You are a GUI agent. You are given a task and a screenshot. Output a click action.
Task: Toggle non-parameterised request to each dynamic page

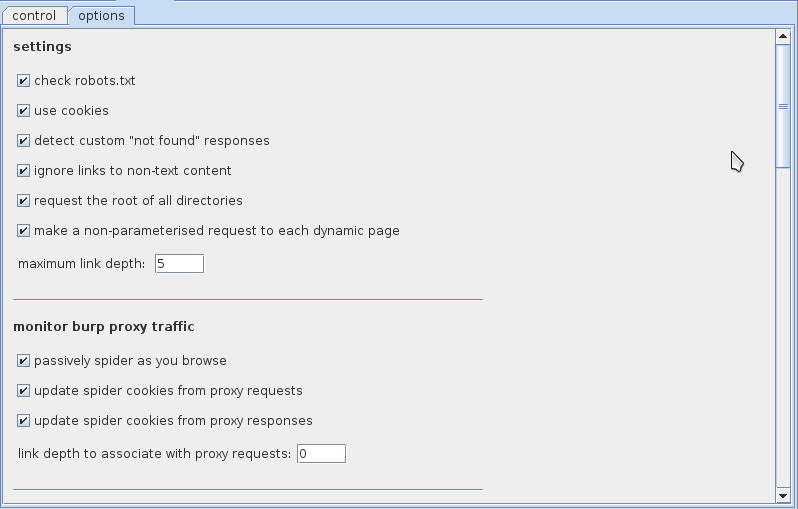[23, 231]
